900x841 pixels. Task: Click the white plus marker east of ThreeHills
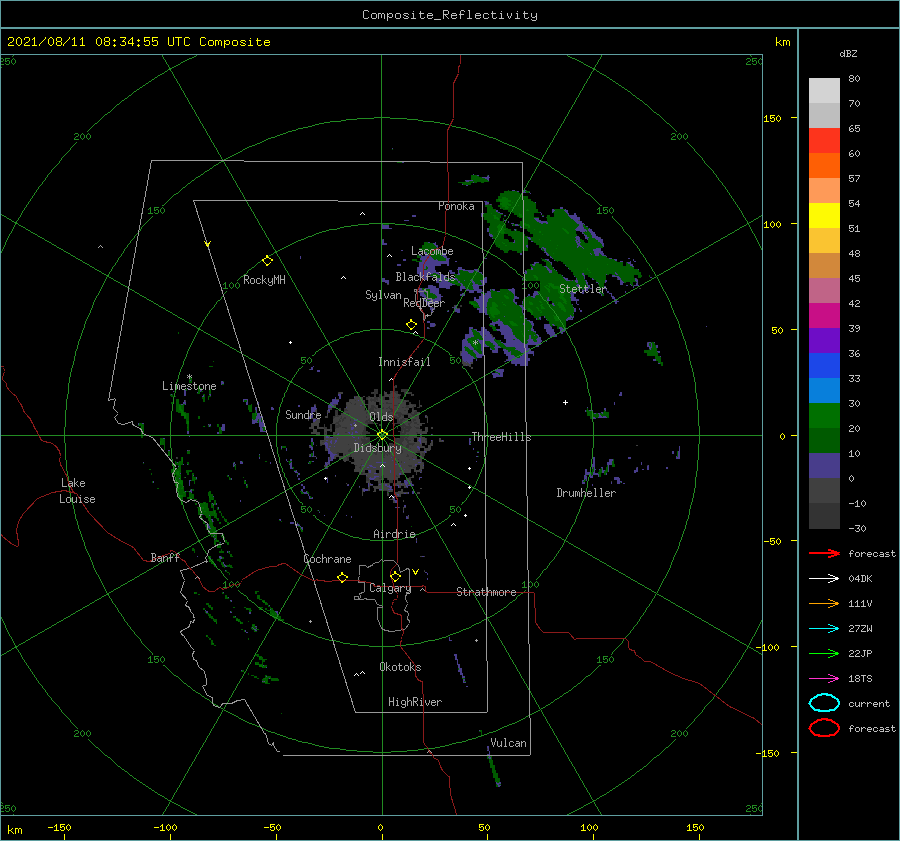pos(565,402)
